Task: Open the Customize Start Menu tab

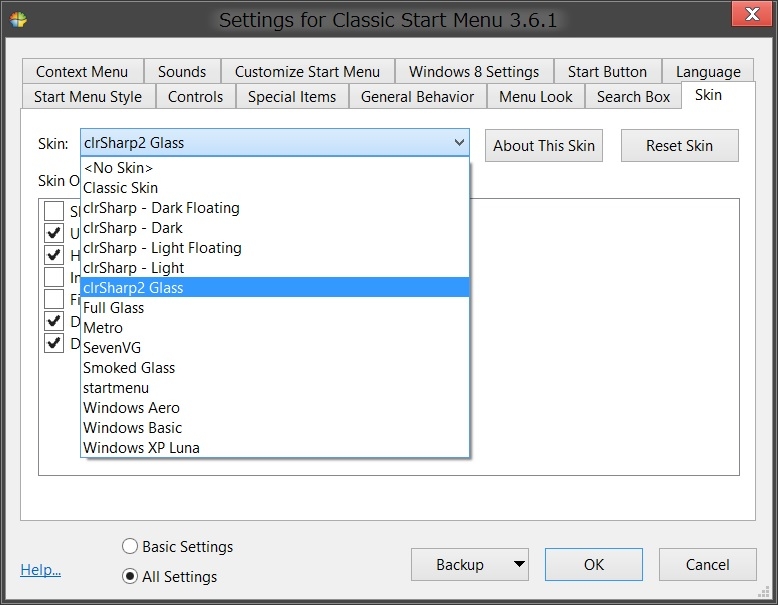Action: pyautogui.click(x=308, y=71)
